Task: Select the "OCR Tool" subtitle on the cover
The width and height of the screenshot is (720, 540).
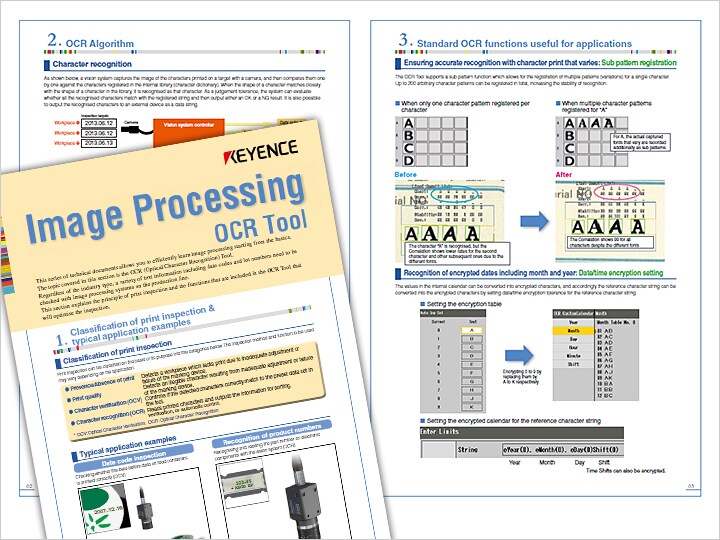Action: pyautogui.click(x=260, y=226)
